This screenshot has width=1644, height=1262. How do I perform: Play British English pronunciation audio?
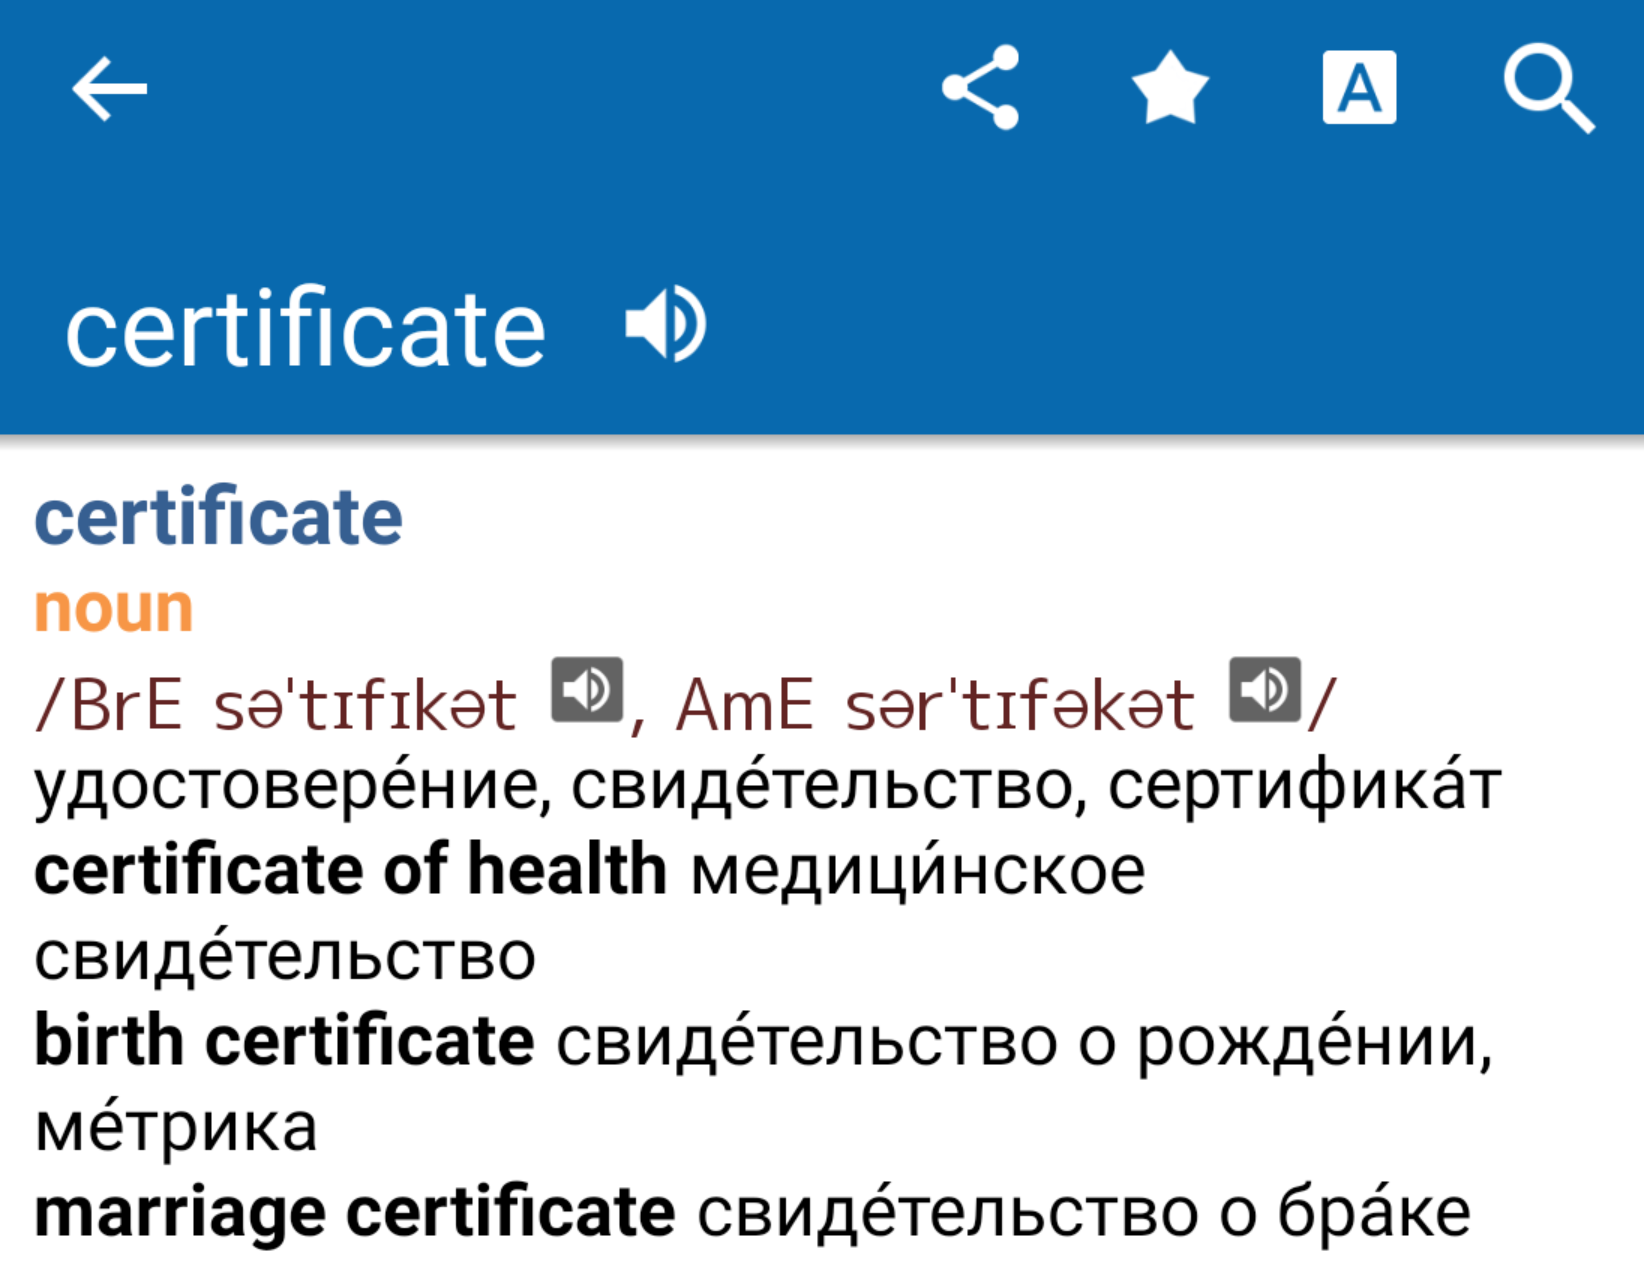[x=587, y=689]
